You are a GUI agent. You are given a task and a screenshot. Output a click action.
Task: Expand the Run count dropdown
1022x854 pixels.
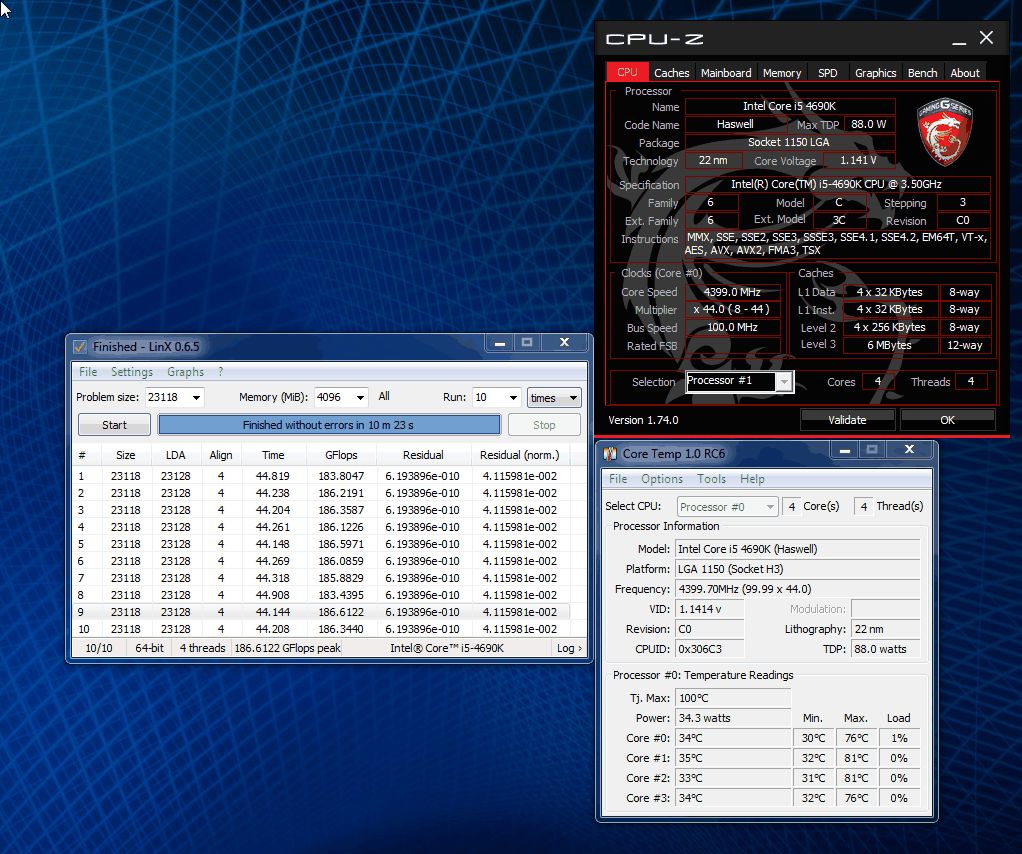click(514, 397)
